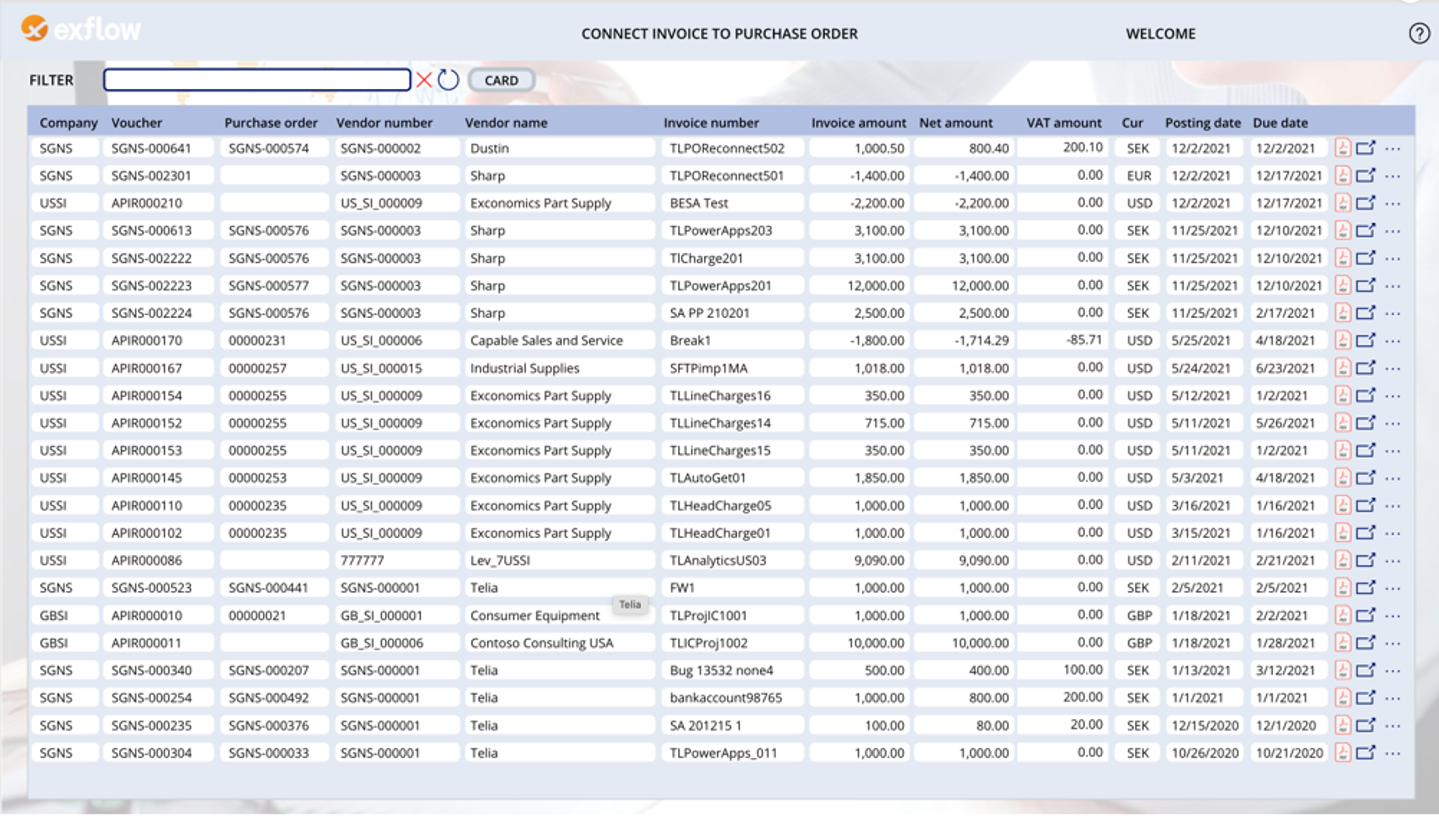Screen dimensions: 1439x816
Task: Sort by the Posting date column header
Action: click(1203, 123)
